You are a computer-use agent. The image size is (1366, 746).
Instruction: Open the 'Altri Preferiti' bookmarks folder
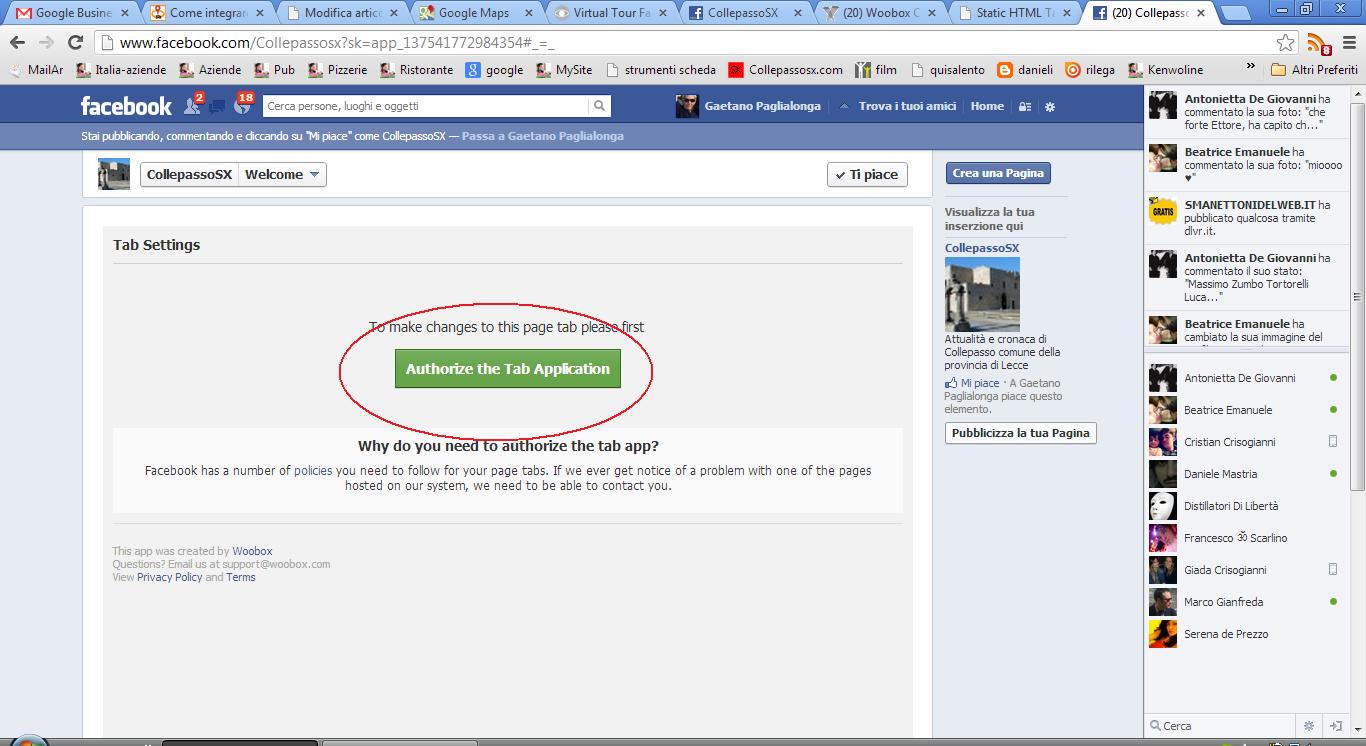click(x=1314, y=70)
